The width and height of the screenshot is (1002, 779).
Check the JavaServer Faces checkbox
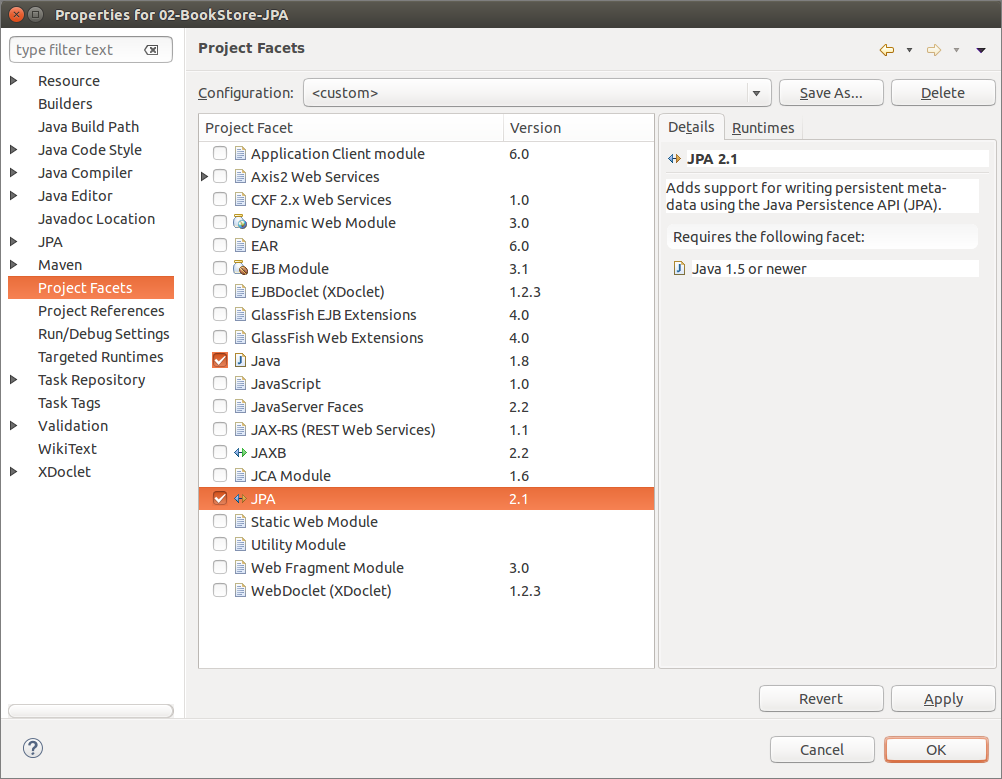click(220, 406)
